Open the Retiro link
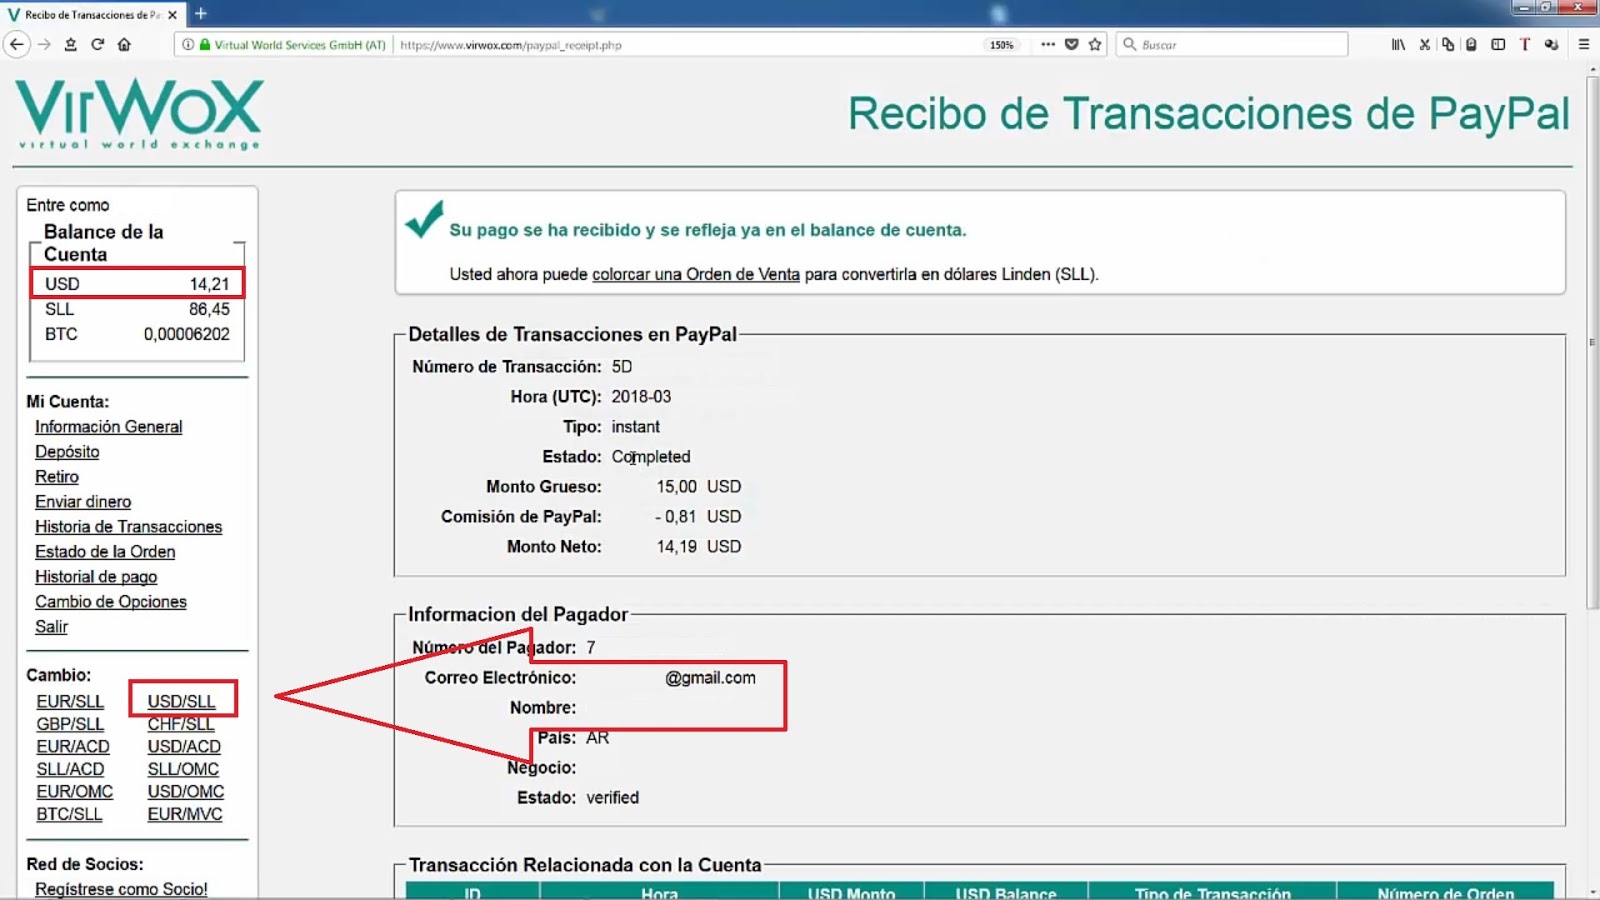The width and height of the screenshot is (1600, 900). (x=57, y=477)
